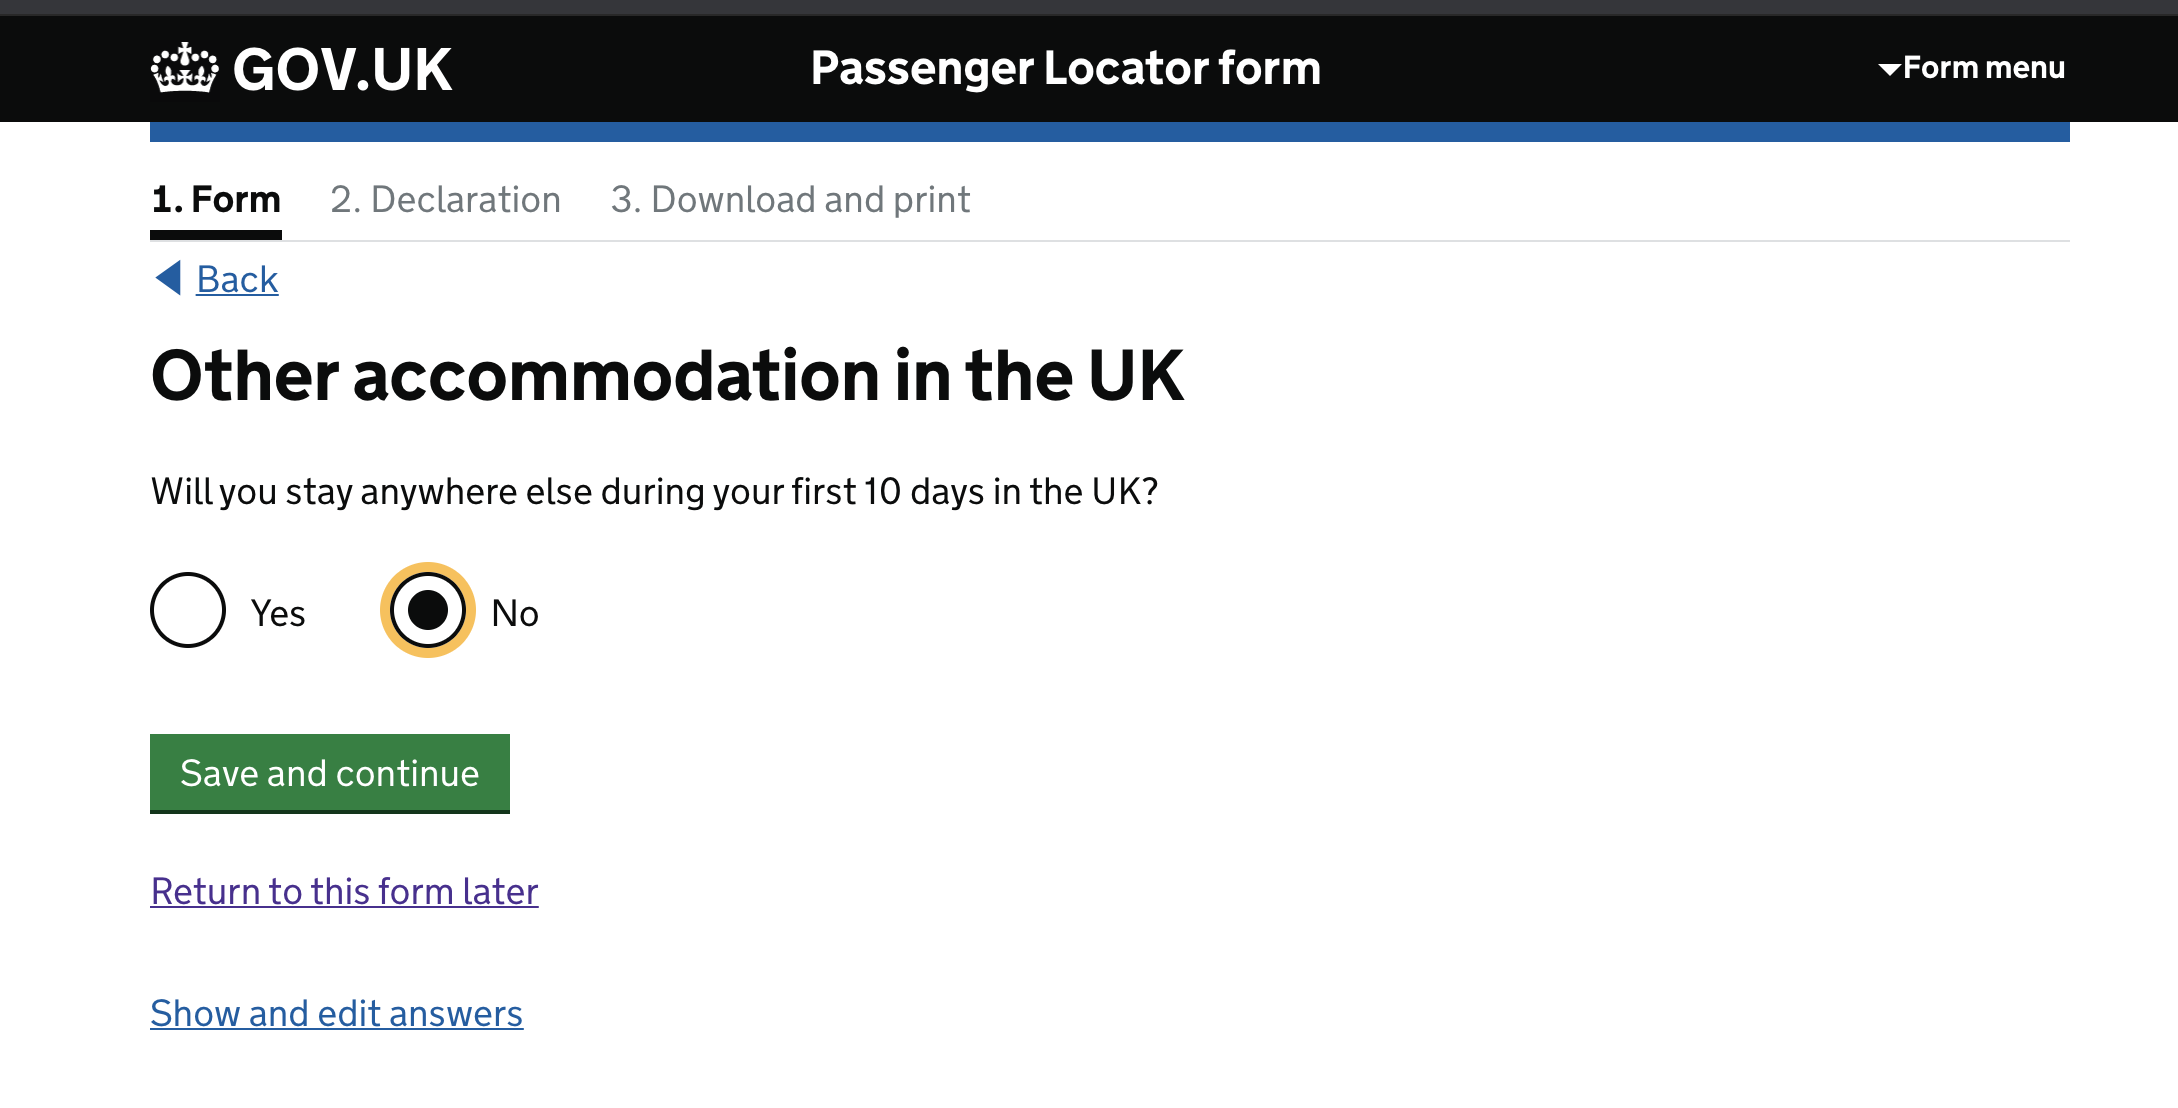Follow the Back link

coord(237,279)
